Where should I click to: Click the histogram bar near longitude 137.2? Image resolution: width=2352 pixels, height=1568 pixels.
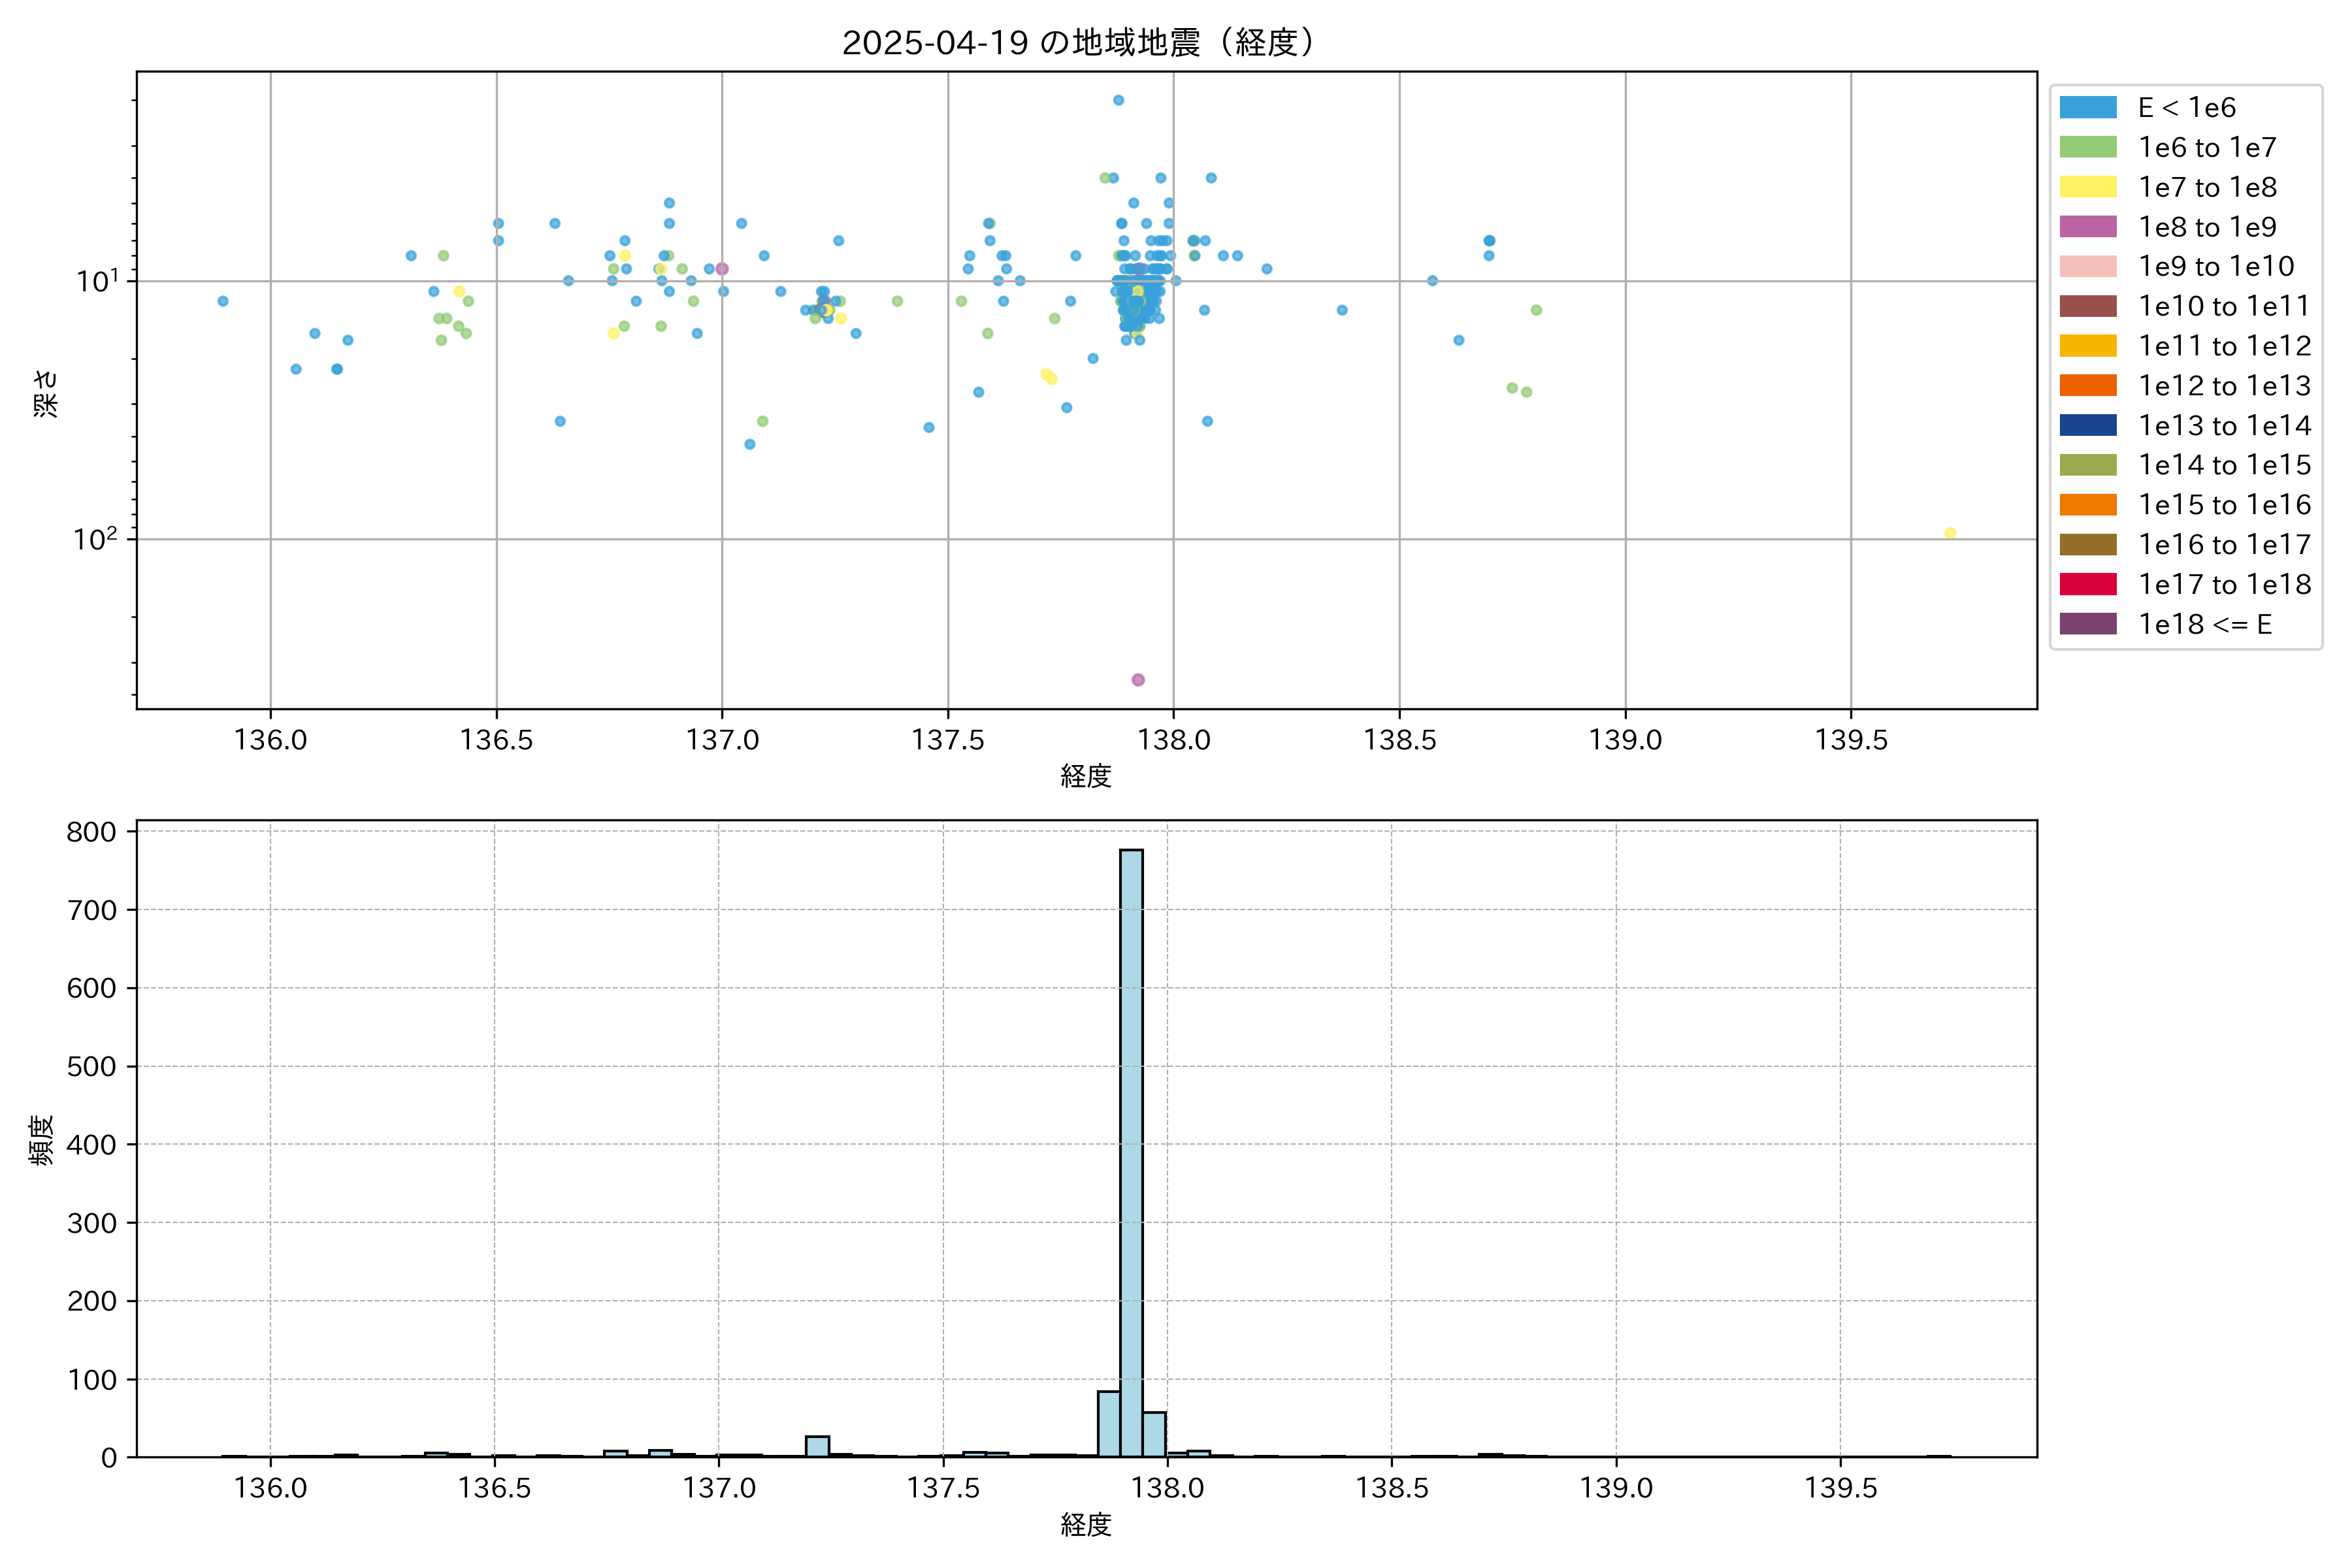coord(817,1446)
